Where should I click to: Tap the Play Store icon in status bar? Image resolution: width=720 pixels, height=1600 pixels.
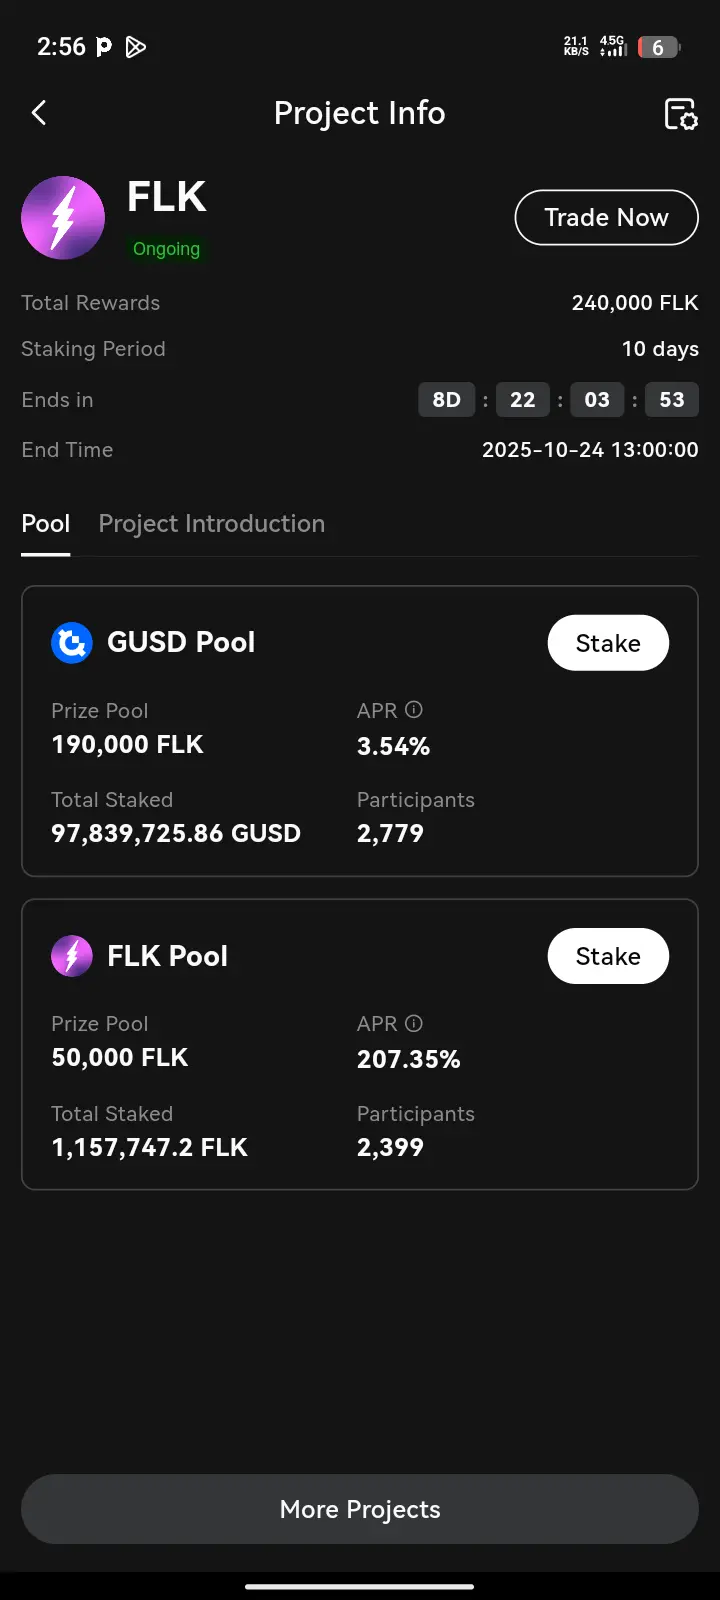tap(136, 47)
